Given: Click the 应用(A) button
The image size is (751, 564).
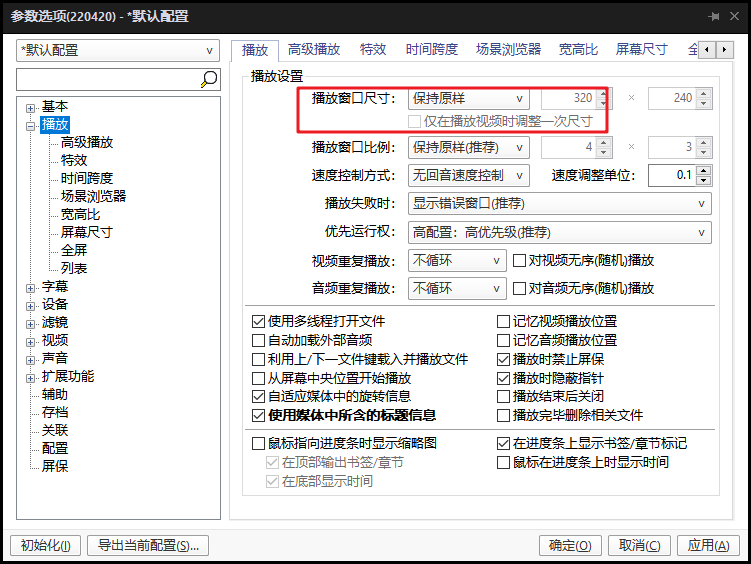Looking at the screenshot, I should pyautogui.click(x=708, y=546).
